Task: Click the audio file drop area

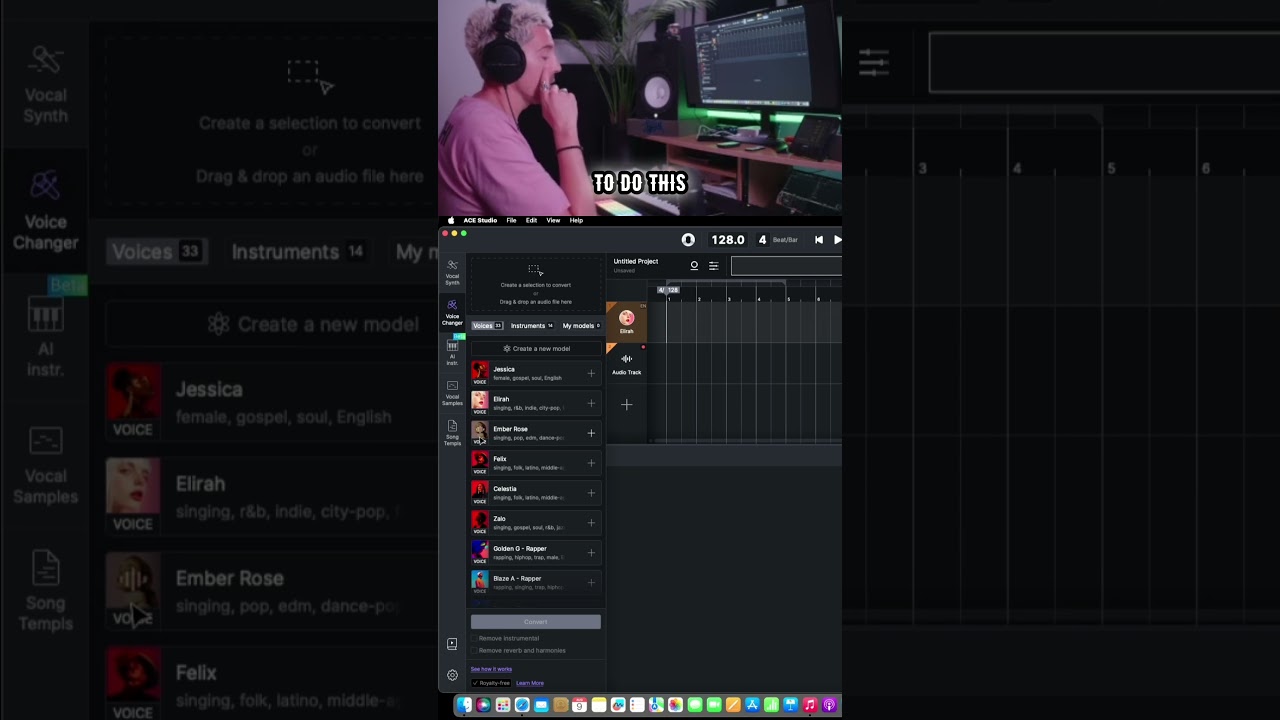Action: [536, 285]
